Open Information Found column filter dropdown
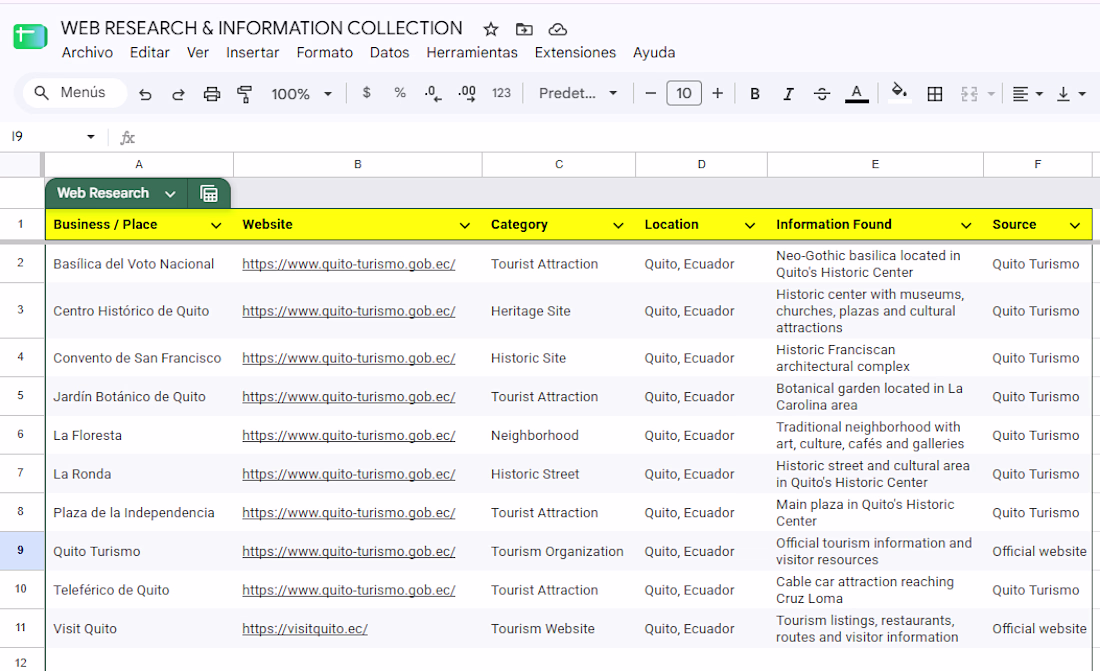This screenshot has height=671, width=1100. 966,225
